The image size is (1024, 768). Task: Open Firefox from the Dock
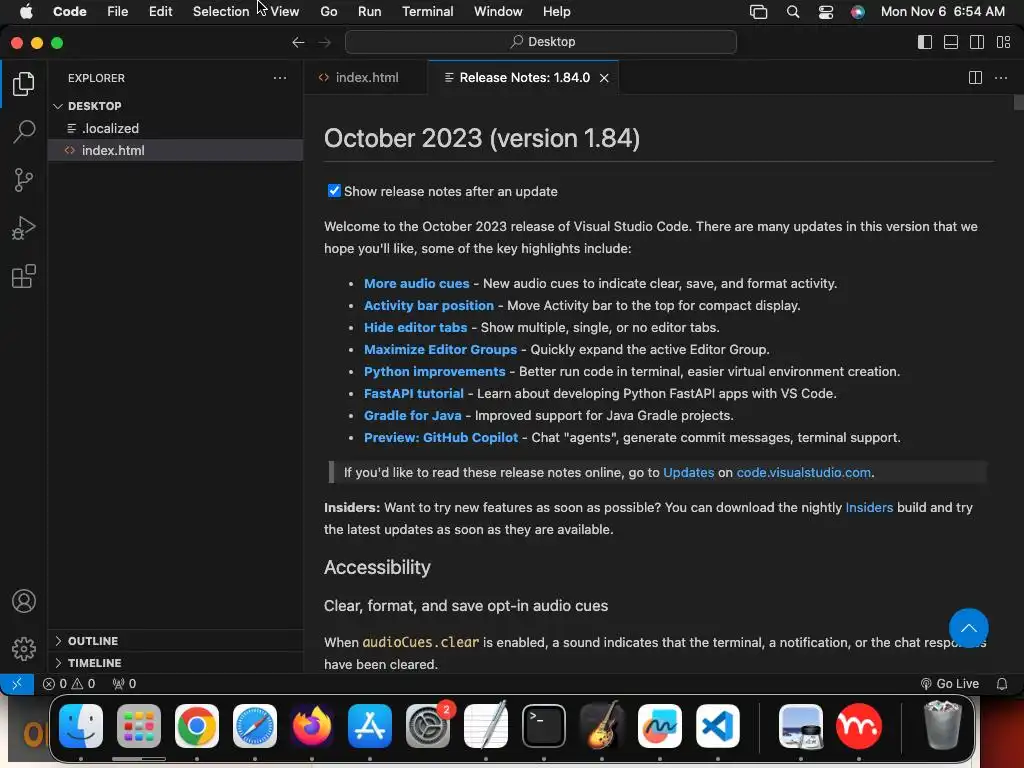[312, 726]
